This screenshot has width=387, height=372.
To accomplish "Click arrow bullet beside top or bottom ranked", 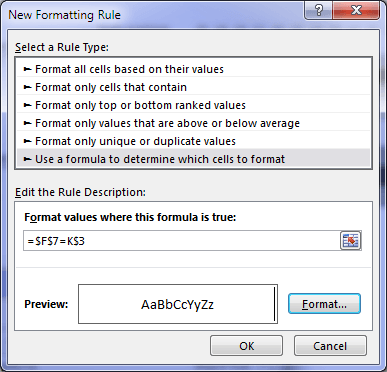I will click(27, 105).
